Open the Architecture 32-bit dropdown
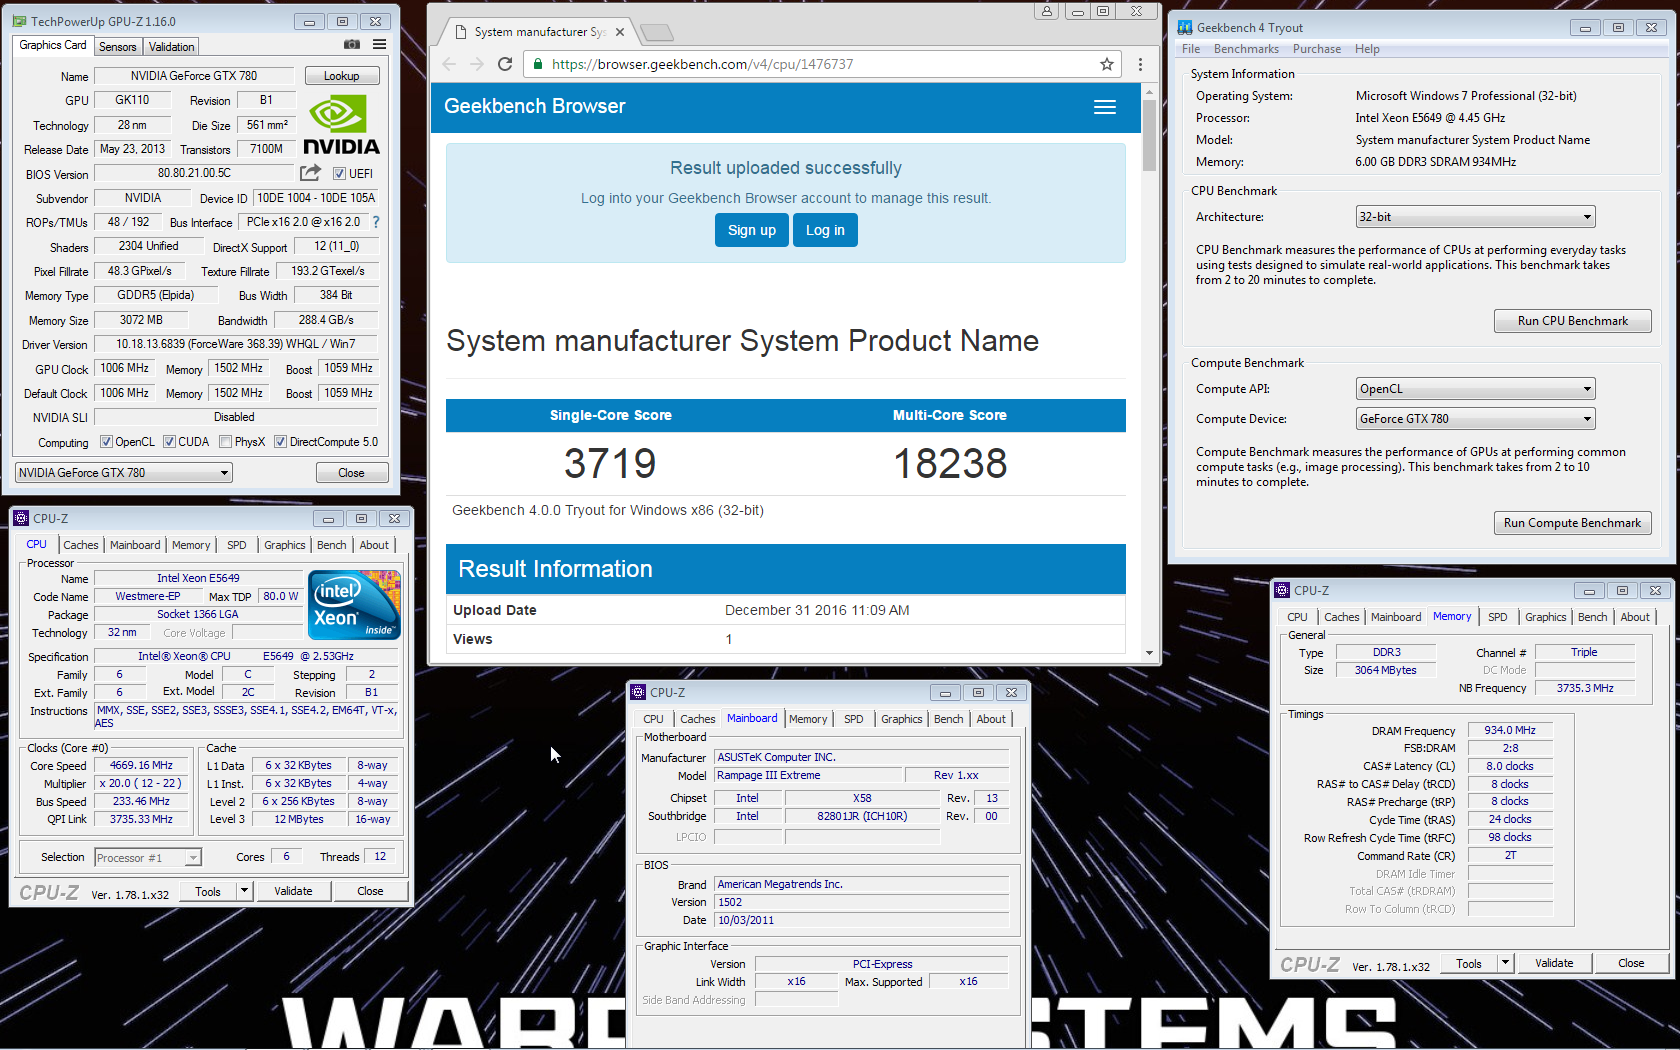1680x1050 pixels. click(1475, 217)
